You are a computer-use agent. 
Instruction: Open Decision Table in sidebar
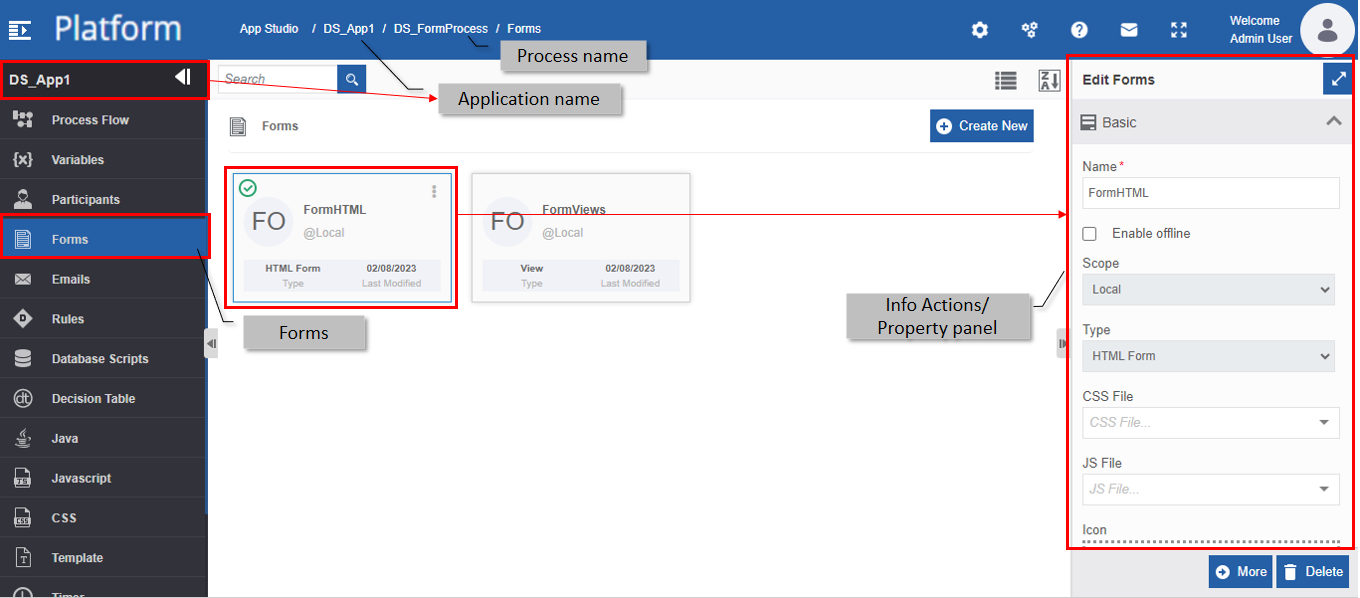(x=104, y=398)
